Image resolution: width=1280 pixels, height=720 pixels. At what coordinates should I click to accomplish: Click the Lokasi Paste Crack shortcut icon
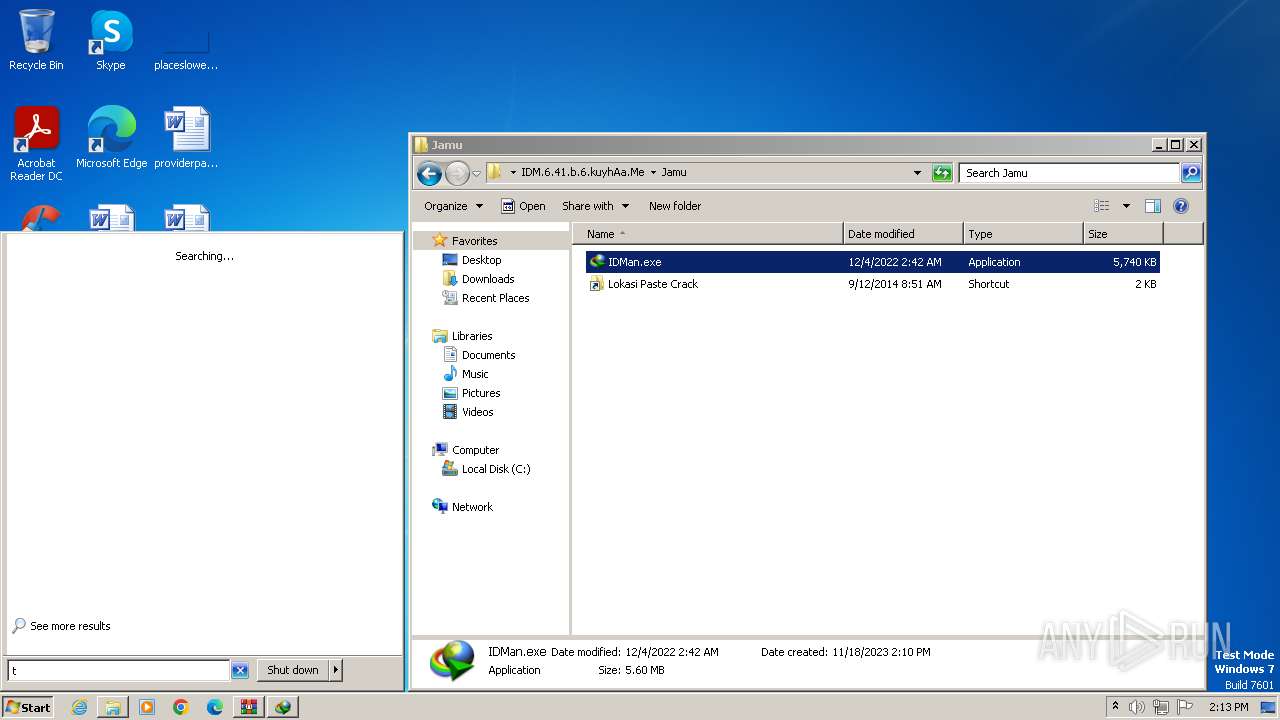(597, 284)
